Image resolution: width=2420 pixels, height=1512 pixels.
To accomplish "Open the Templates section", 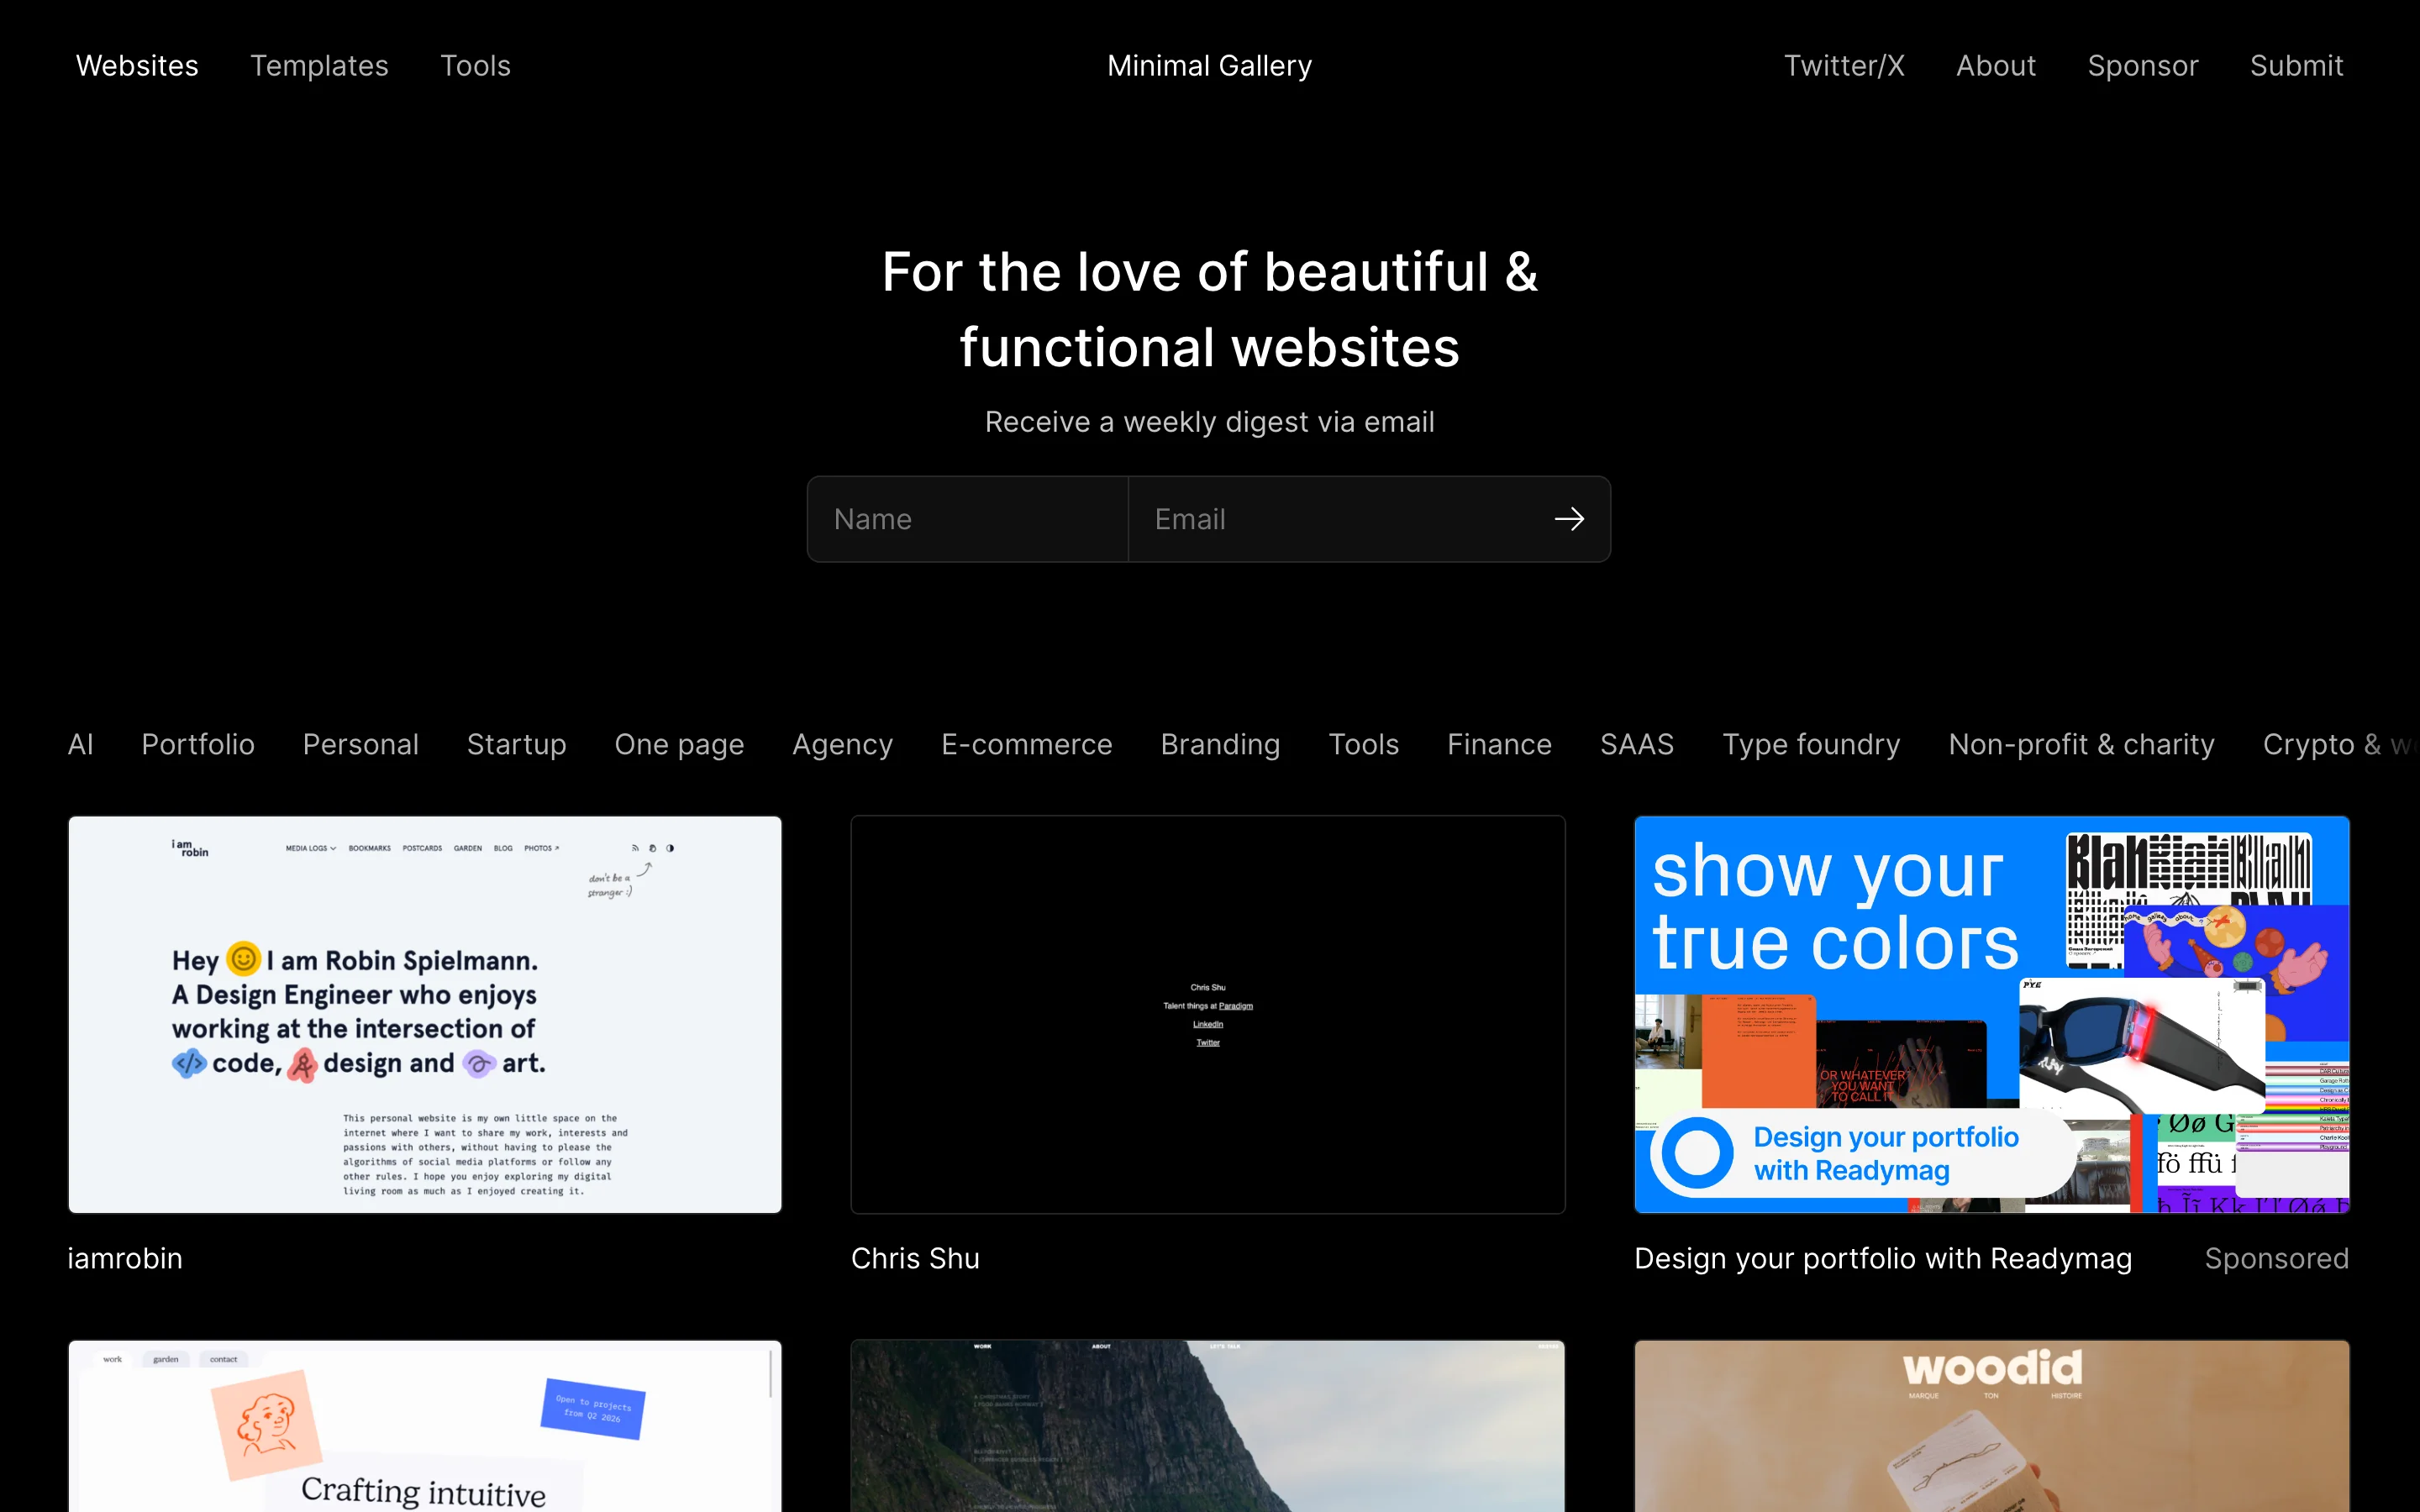I will click(319, 65).
